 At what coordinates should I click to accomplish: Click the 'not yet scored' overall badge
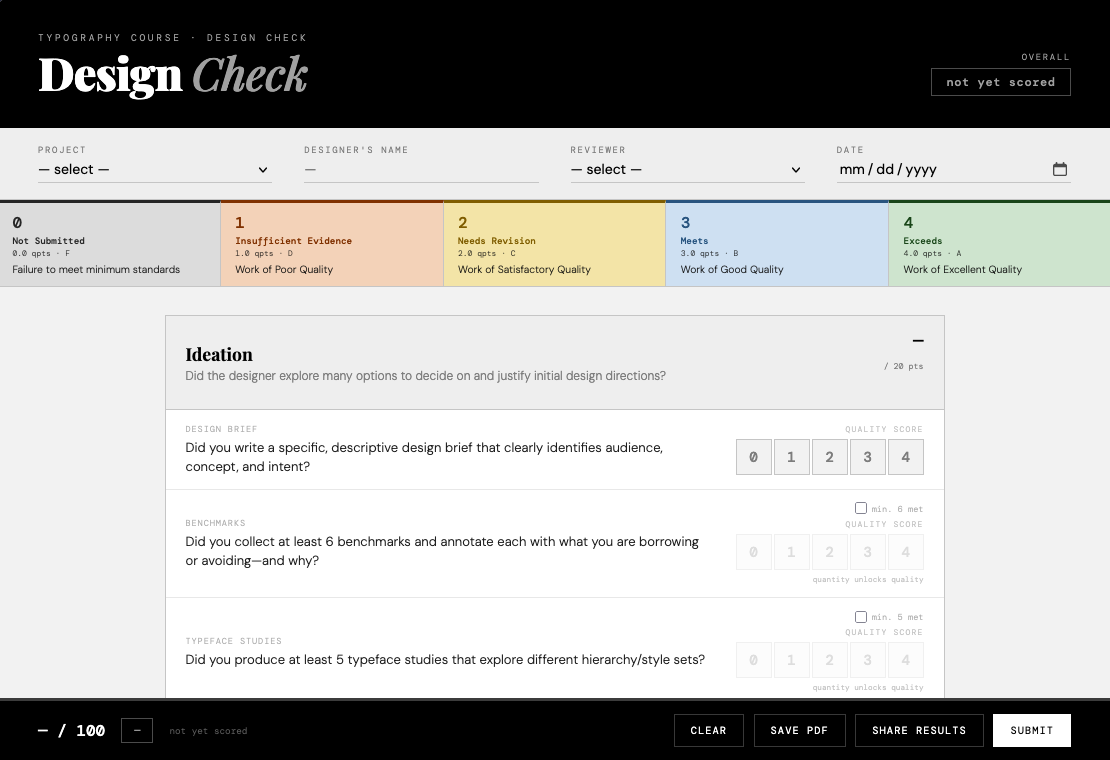click(1000, 82)
